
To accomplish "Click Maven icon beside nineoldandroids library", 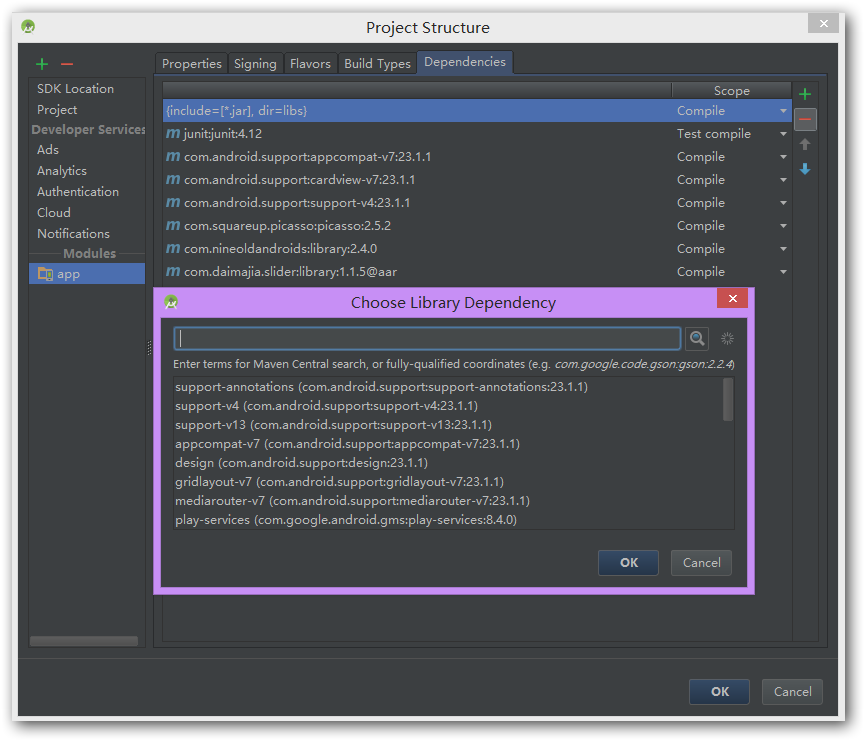I will pos(173,249).
